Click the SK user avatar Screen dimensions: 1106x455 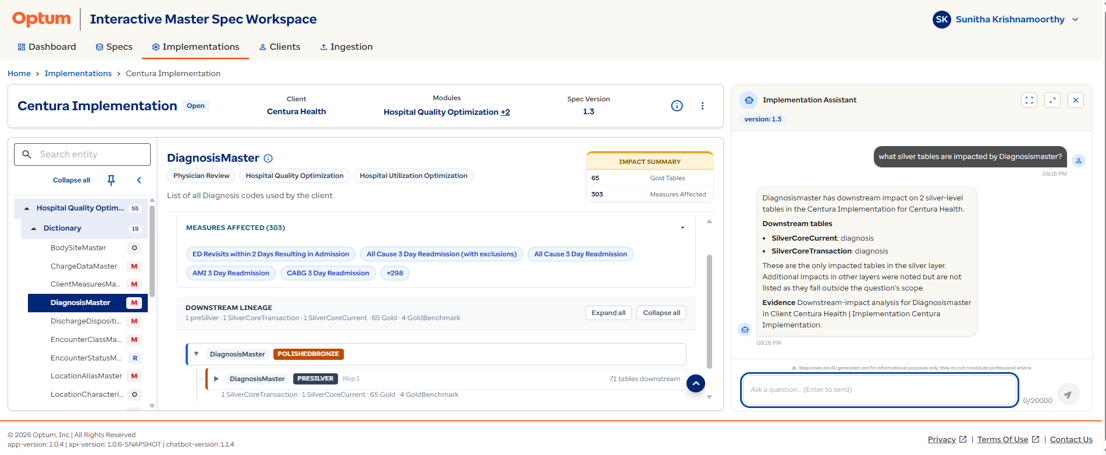(942, 20)
